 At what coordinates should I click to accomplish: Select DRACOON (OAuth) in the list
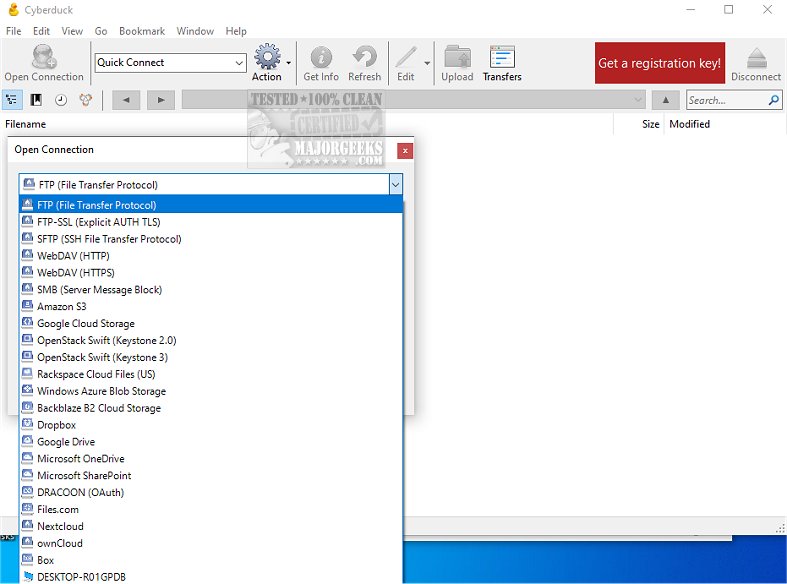(211, 492)
